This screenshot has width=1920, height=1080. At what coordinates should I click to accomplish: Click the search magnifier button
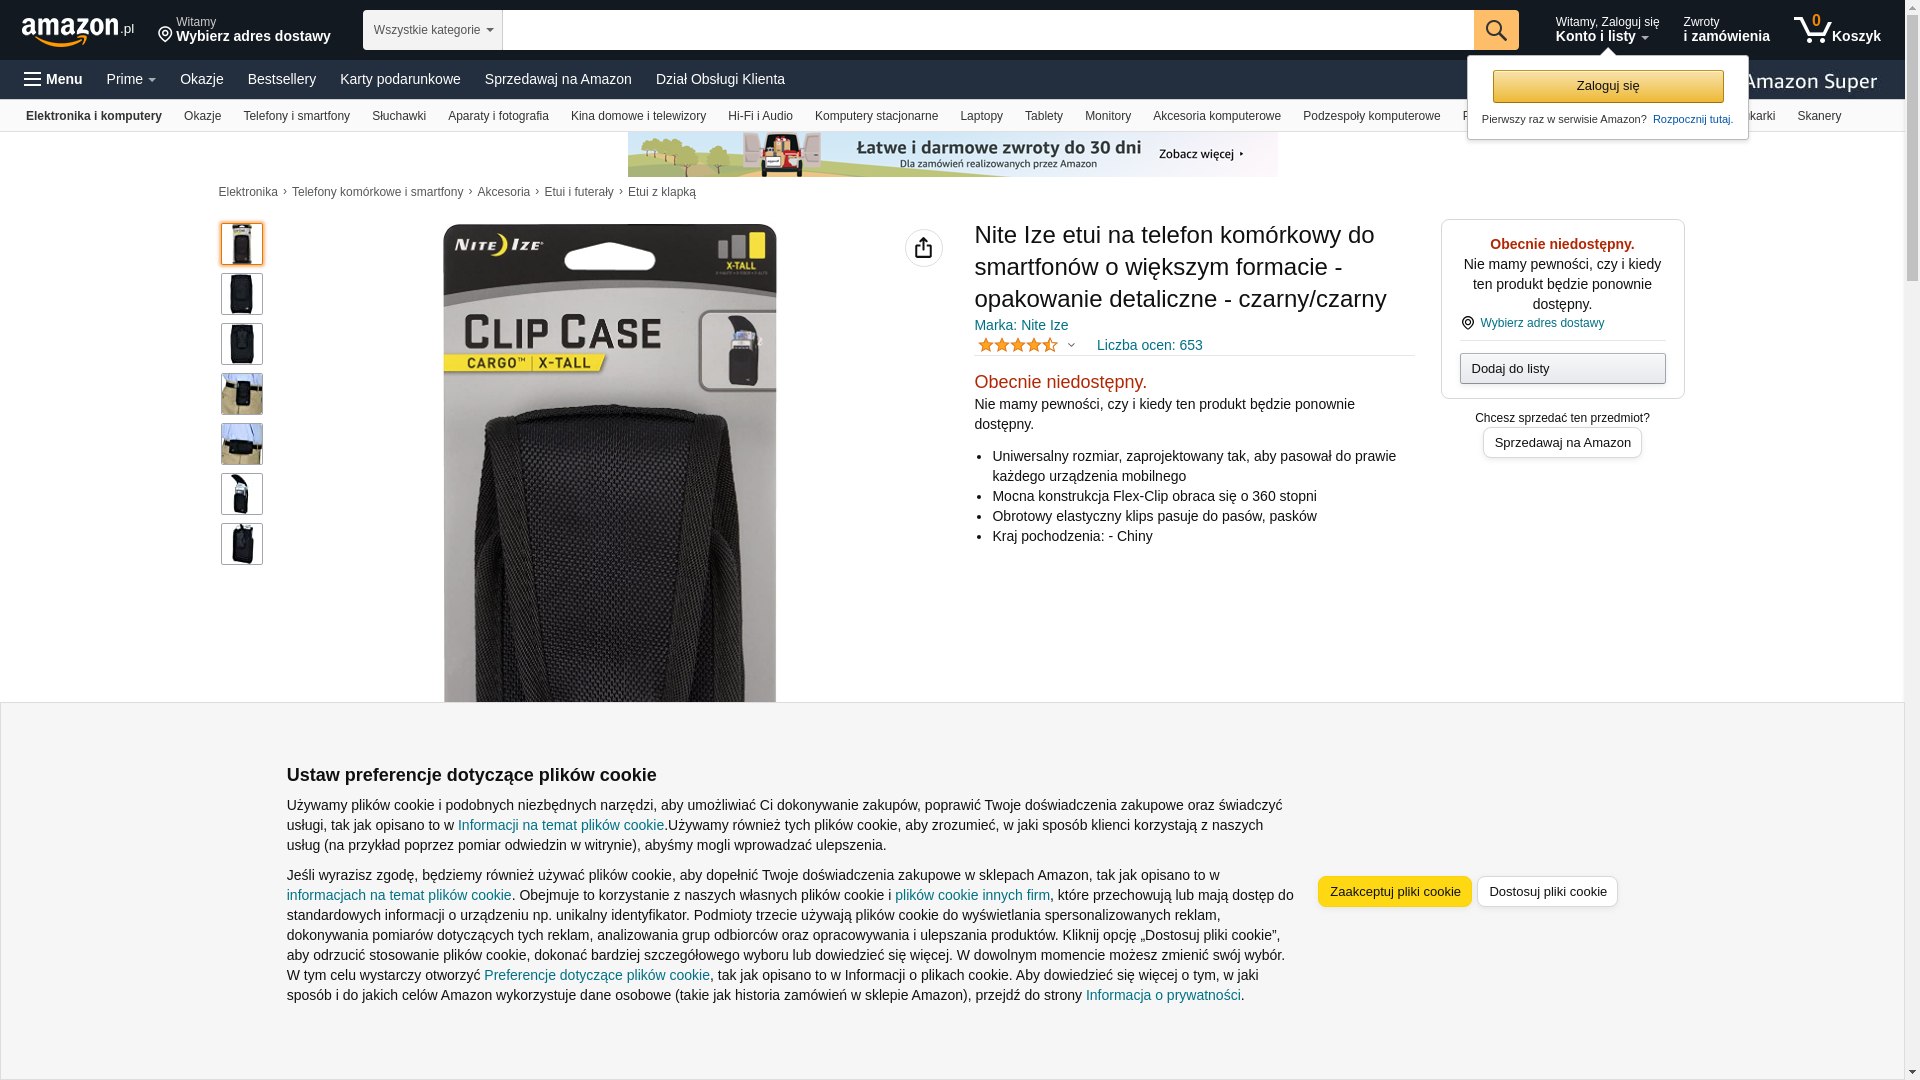click(x=1496, y=30)
